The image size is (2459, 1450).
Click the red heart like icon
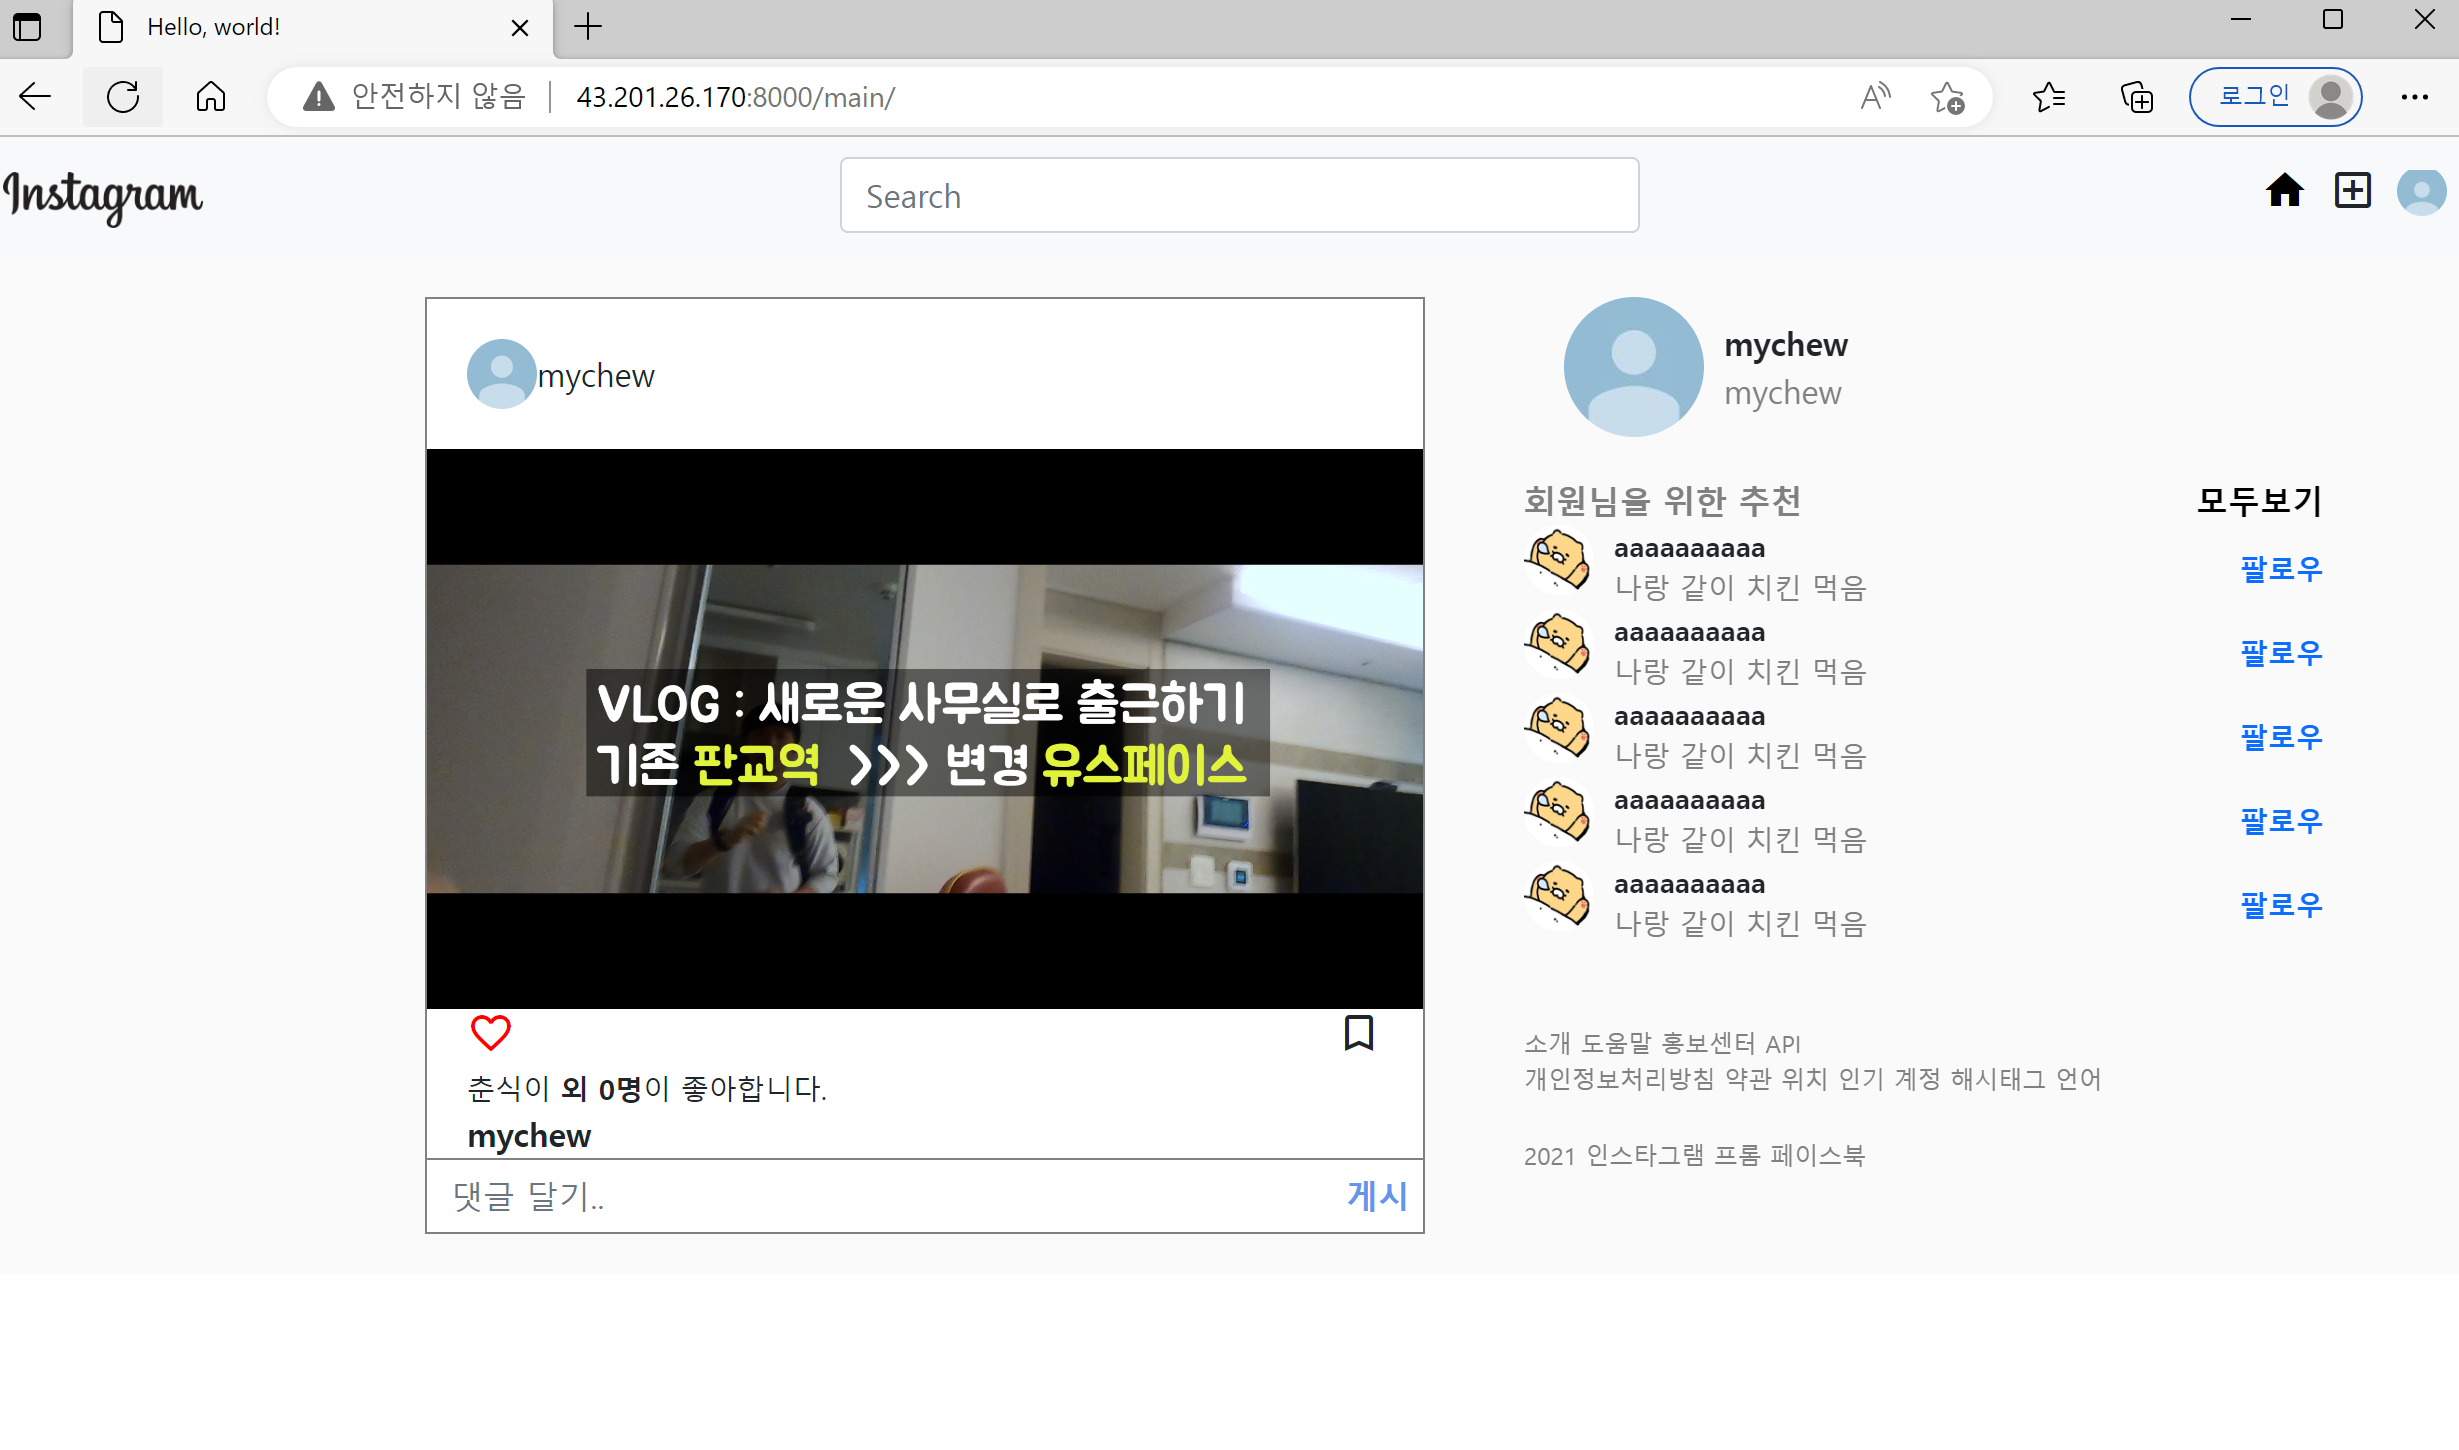click(x=490, y=1032)
